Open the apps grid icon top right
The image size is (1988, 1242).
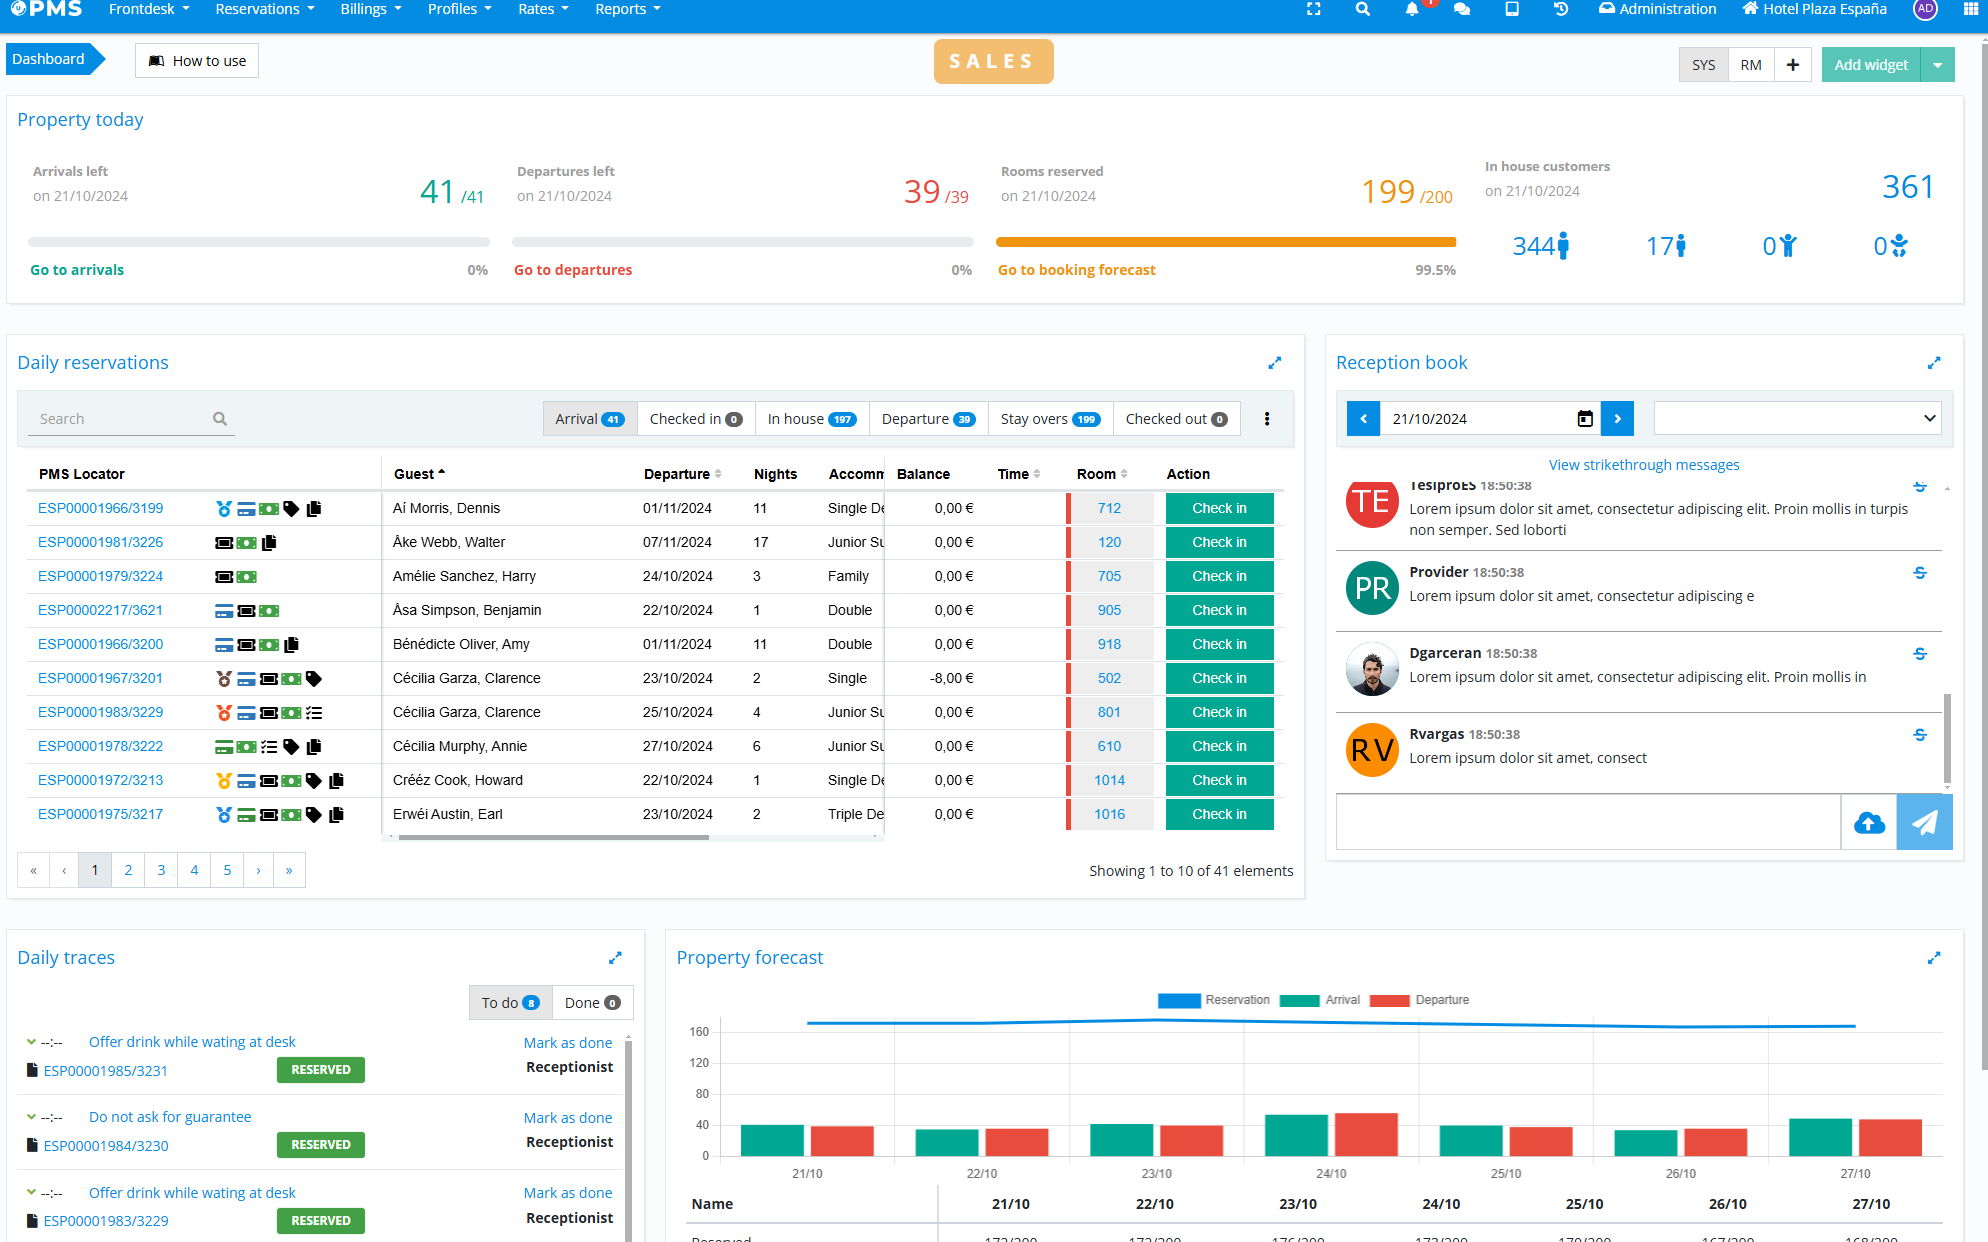point(1970,9)
